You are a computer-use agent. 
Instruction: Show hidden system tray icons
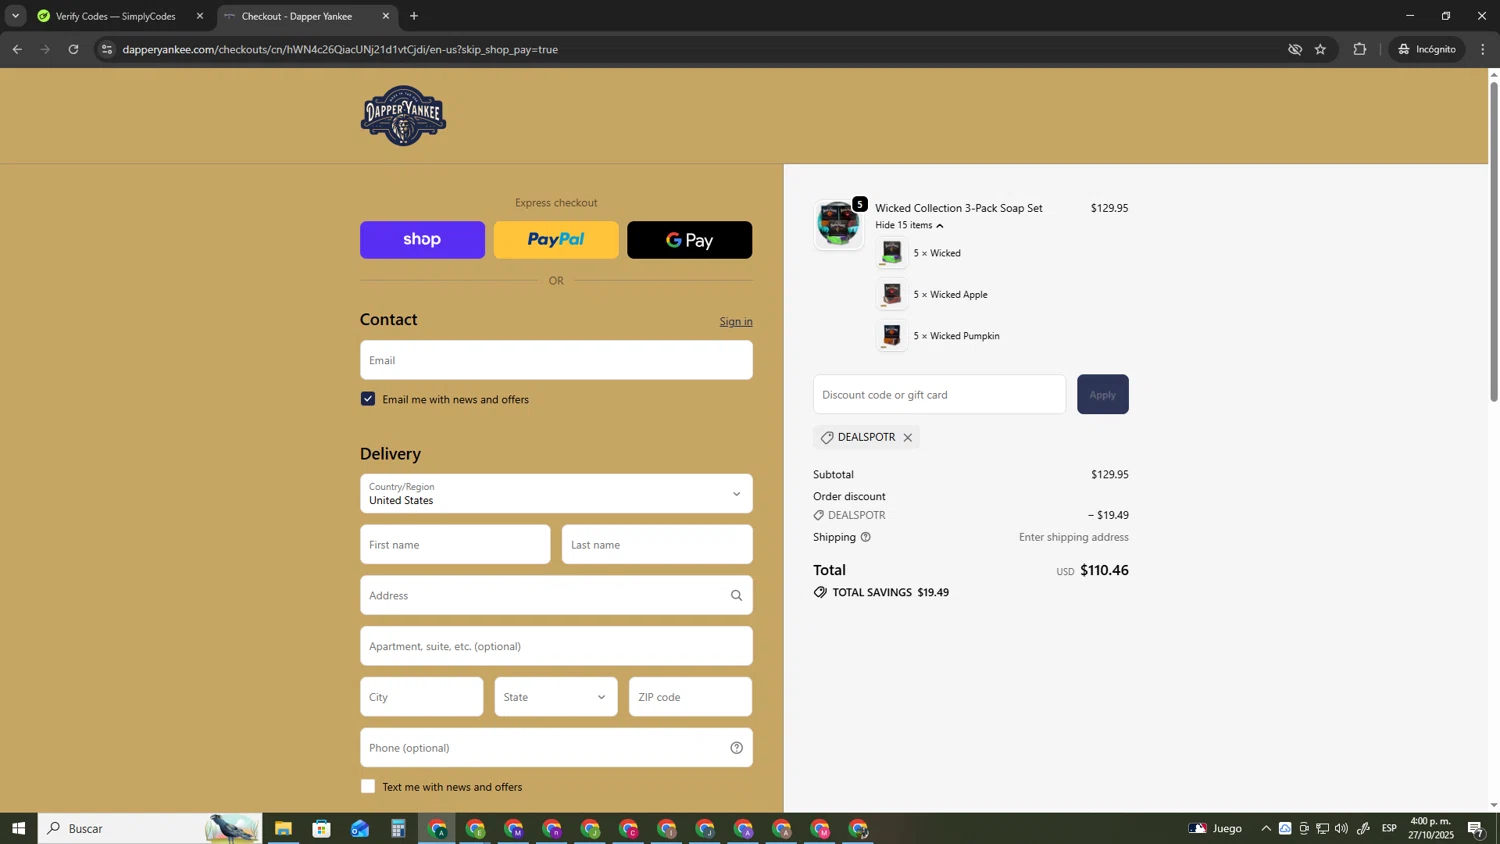click(1266, 828)
